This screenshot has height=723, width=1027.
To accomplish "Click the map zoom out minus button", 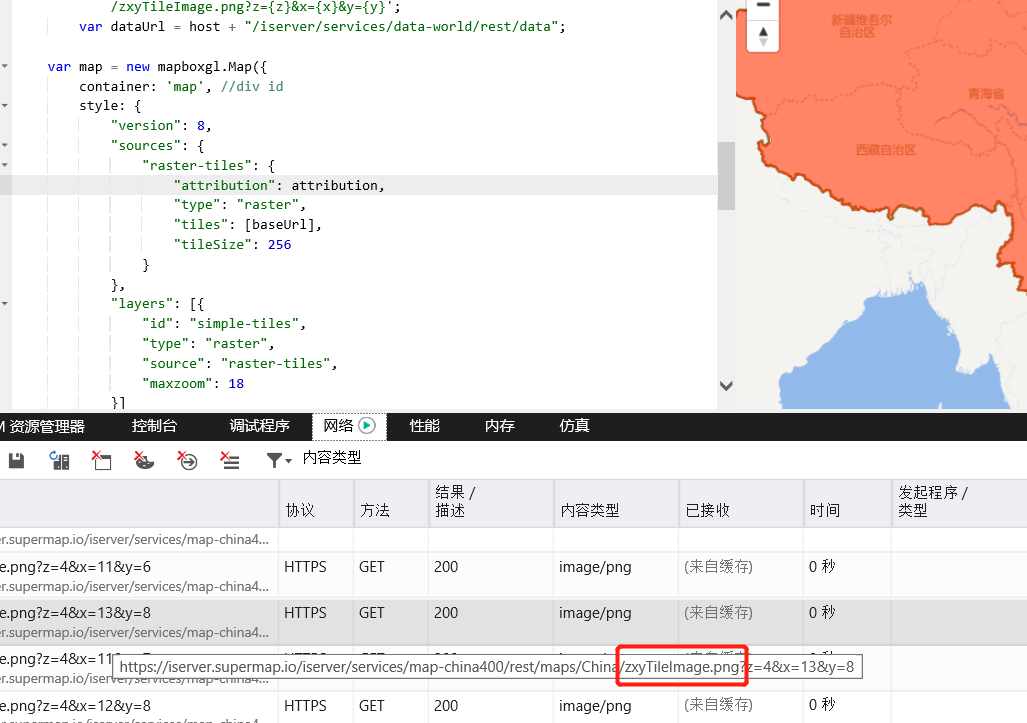I will [763, 6].
